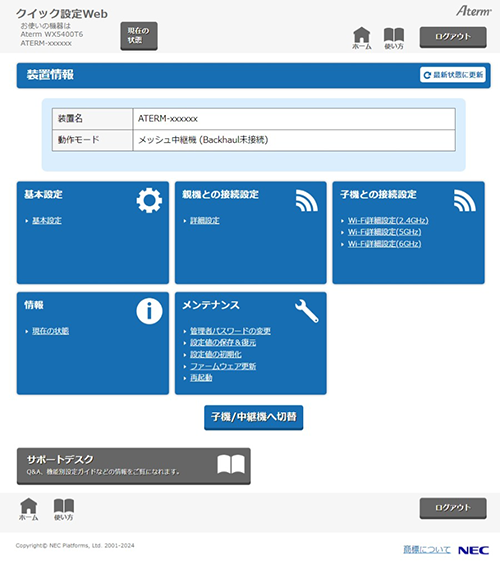Open the サポートデスク banner
This screenshot has width=500, height=563.
pos(134,466)
